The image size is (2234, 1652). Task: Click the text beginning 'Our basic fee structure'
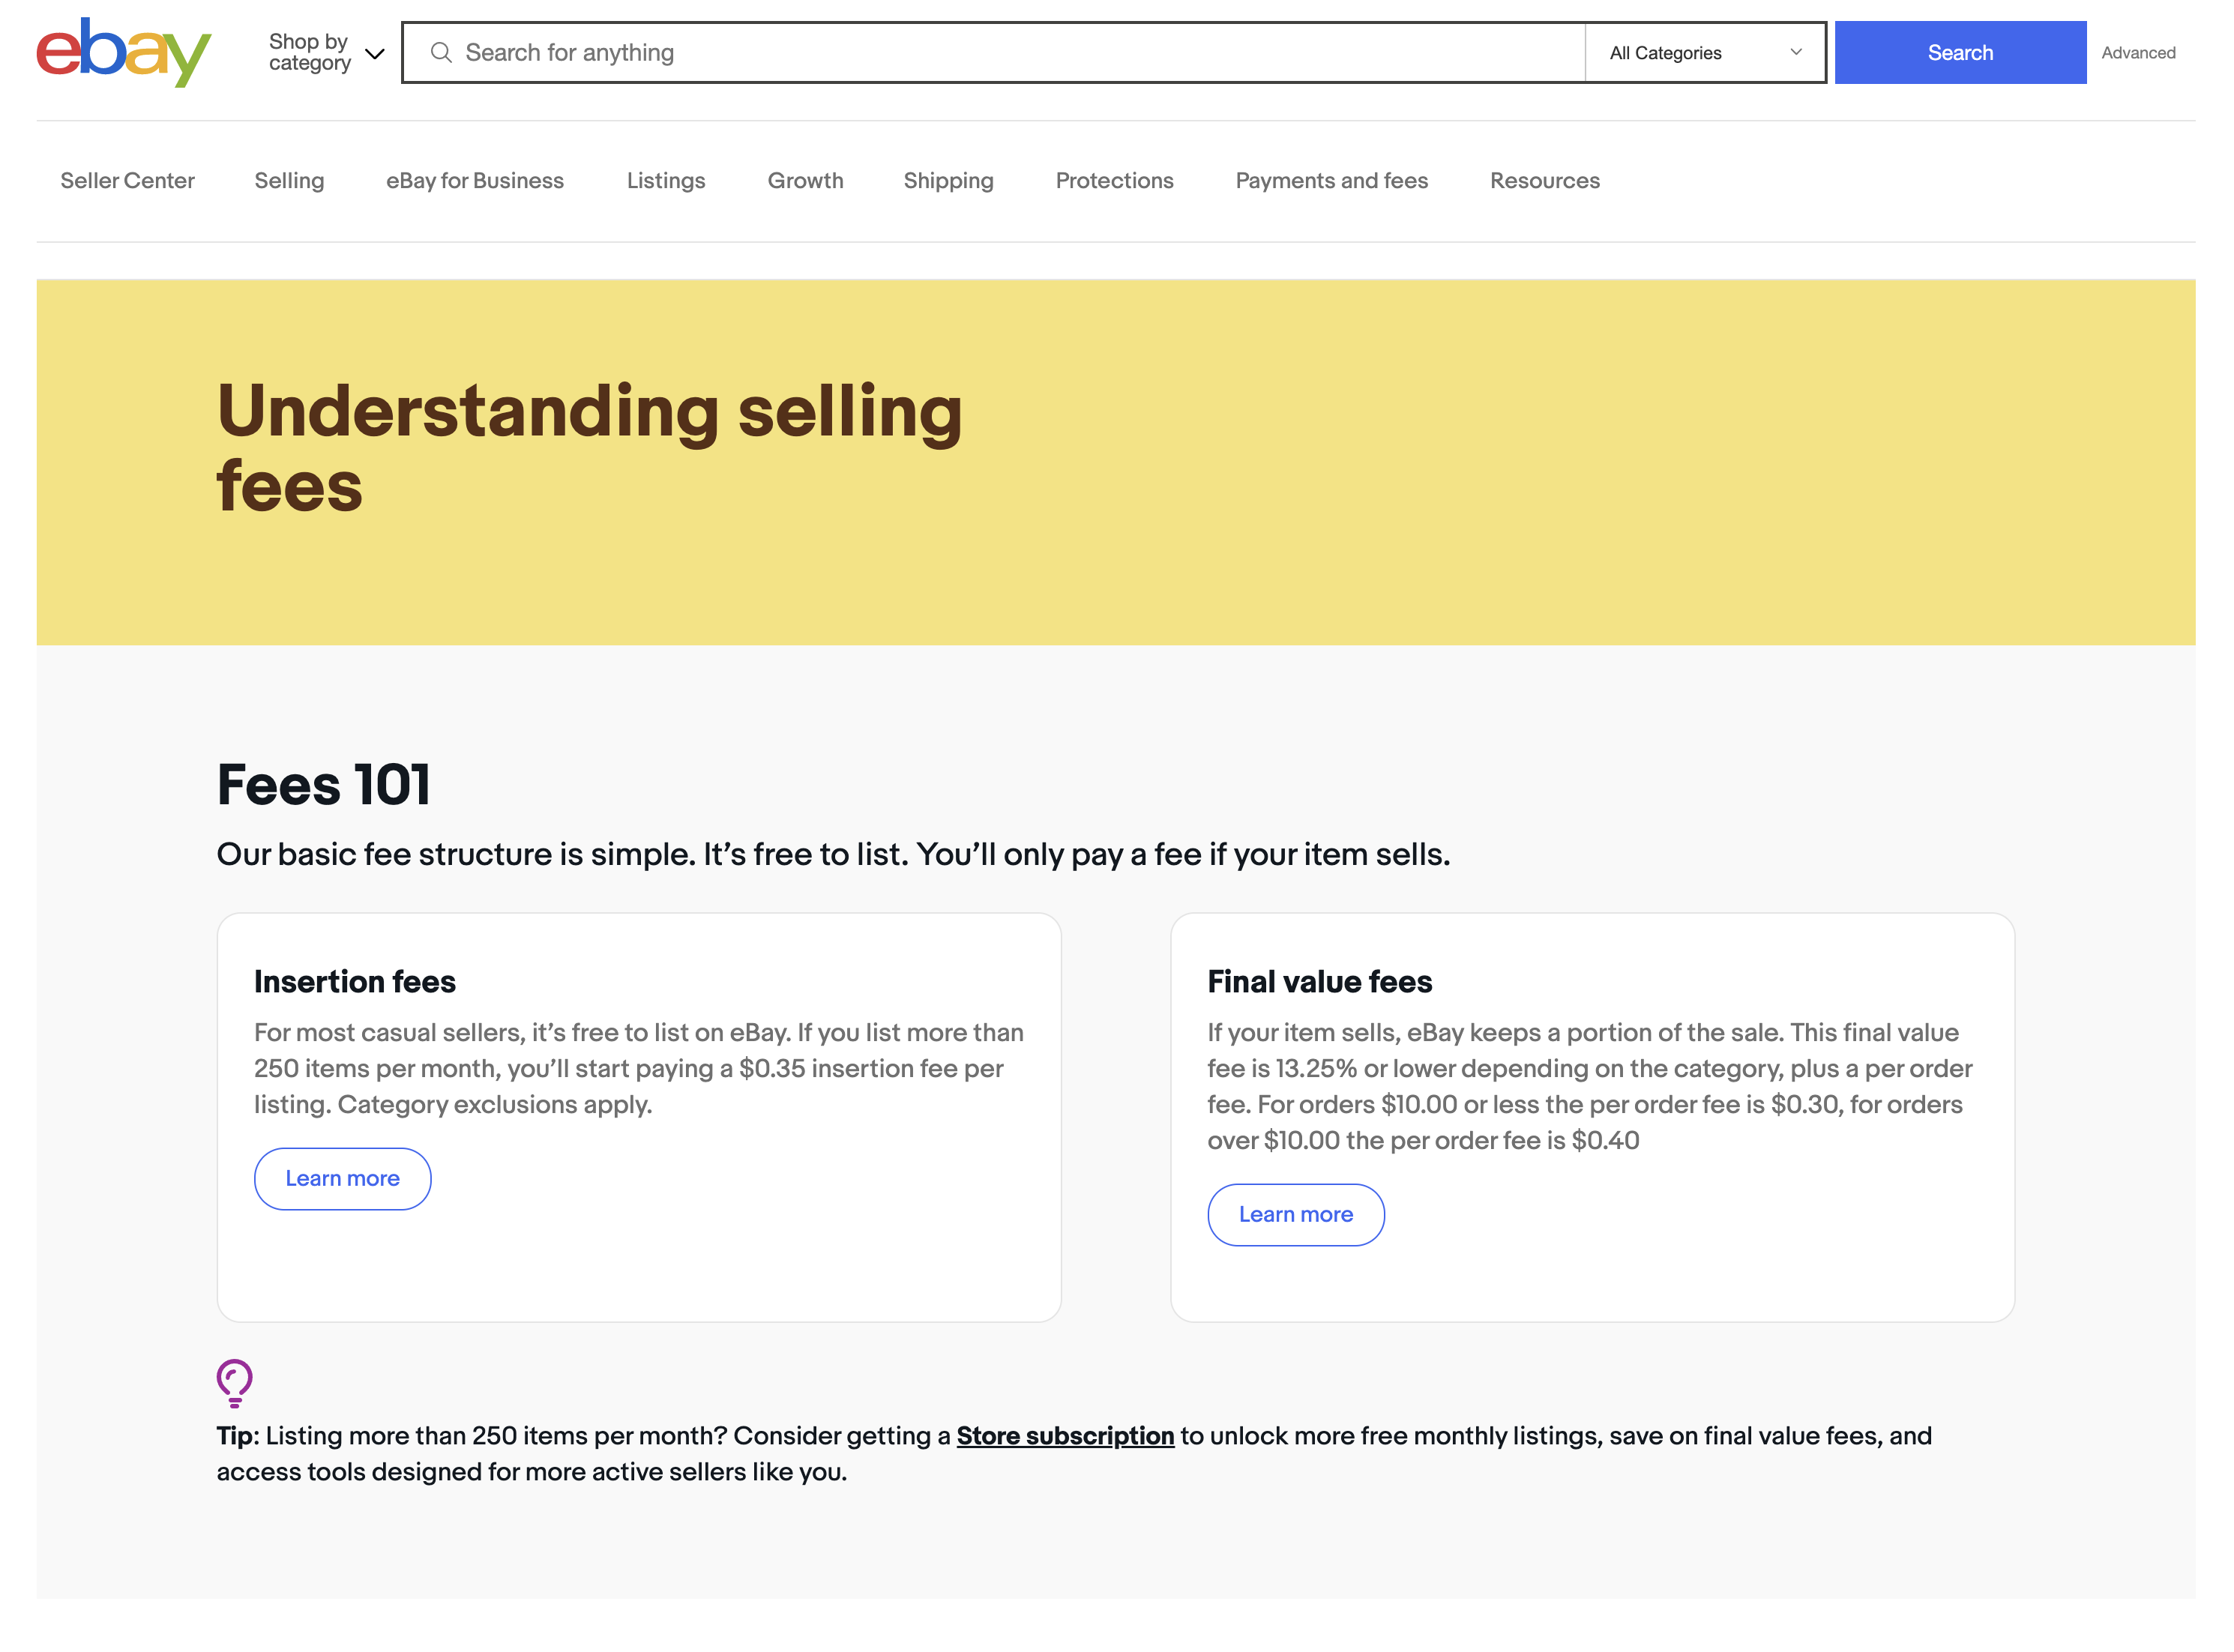click(833, 854)
